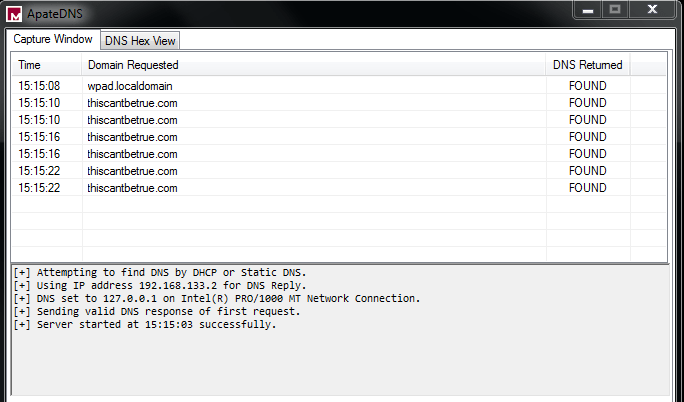The height and width of the screenshot is (402, 684).
Task: Select the wpad.localdomain request row
Action: (x=130, y=86)
